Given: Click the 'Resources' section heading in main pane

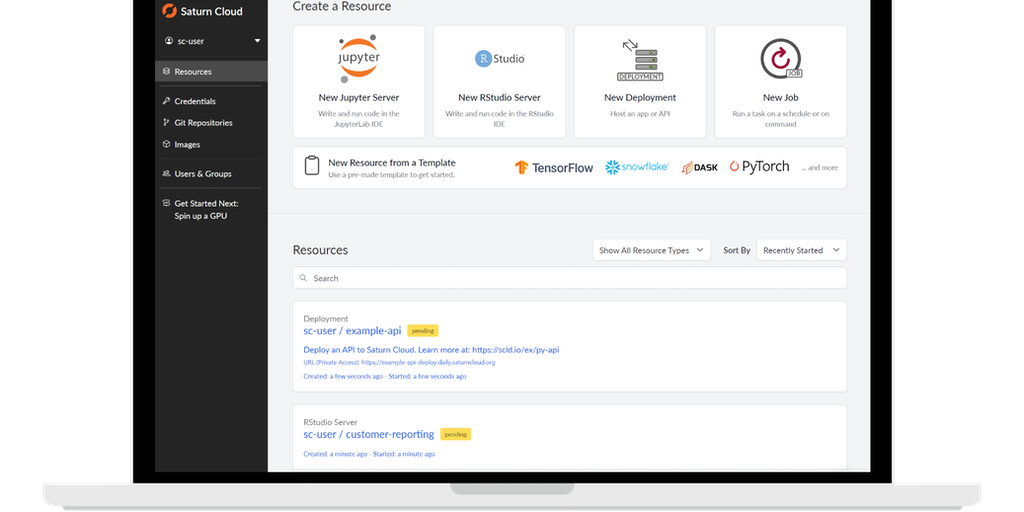Looking at the screenshot, I should tap(320, 250).
